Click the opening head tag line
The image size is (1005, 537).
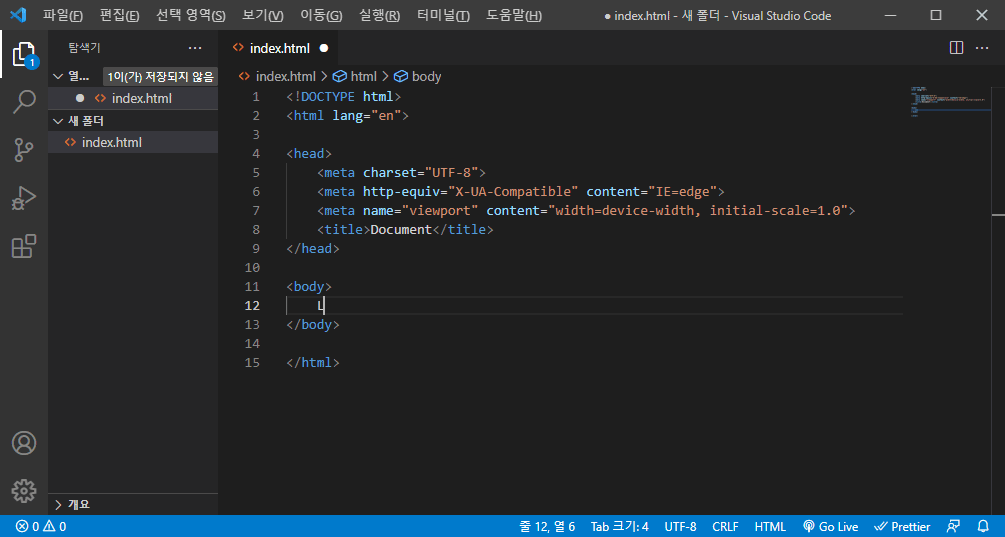[309, 154]
